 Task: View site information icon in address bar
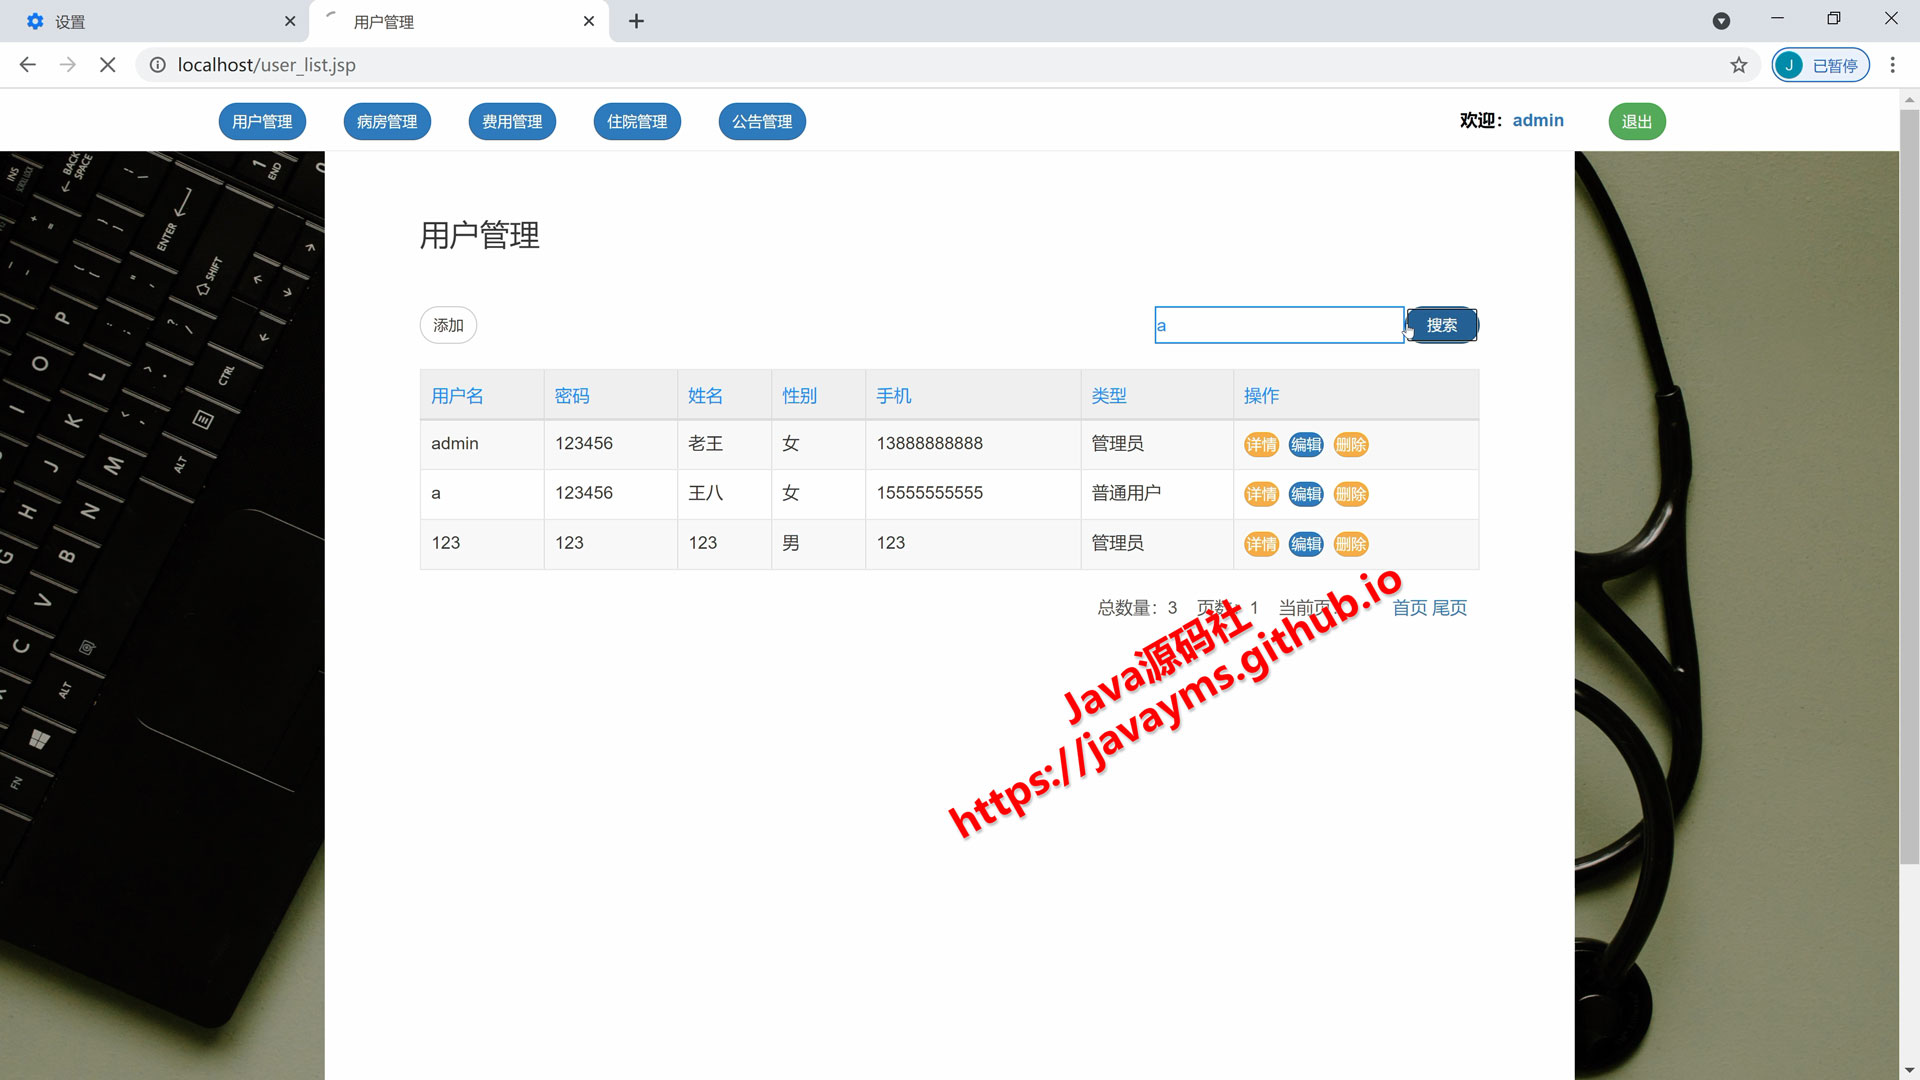[x=158, y=65]
